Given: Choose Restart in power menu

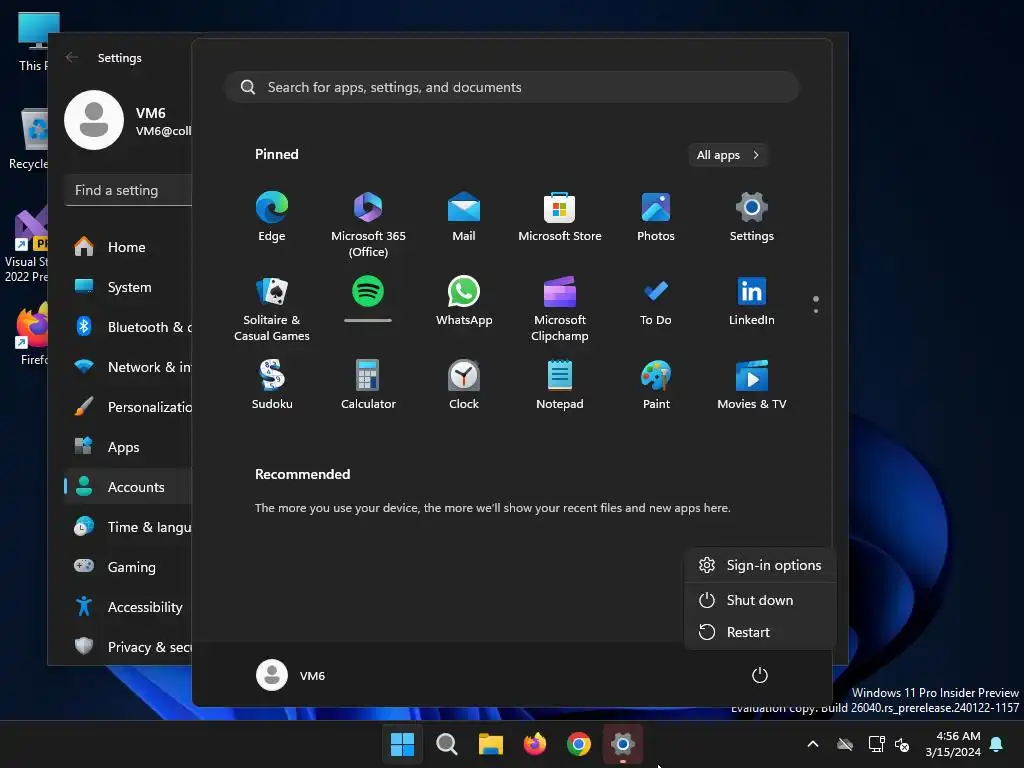Looking at the screenshot, I should 760,632.
